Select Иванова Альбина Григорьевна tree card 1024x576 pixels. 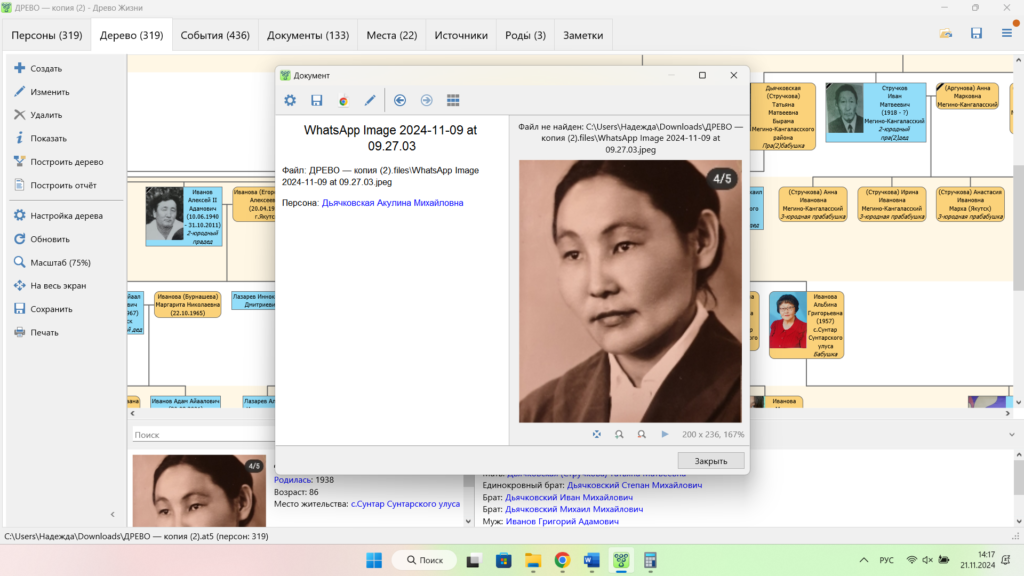click(805, 325)
